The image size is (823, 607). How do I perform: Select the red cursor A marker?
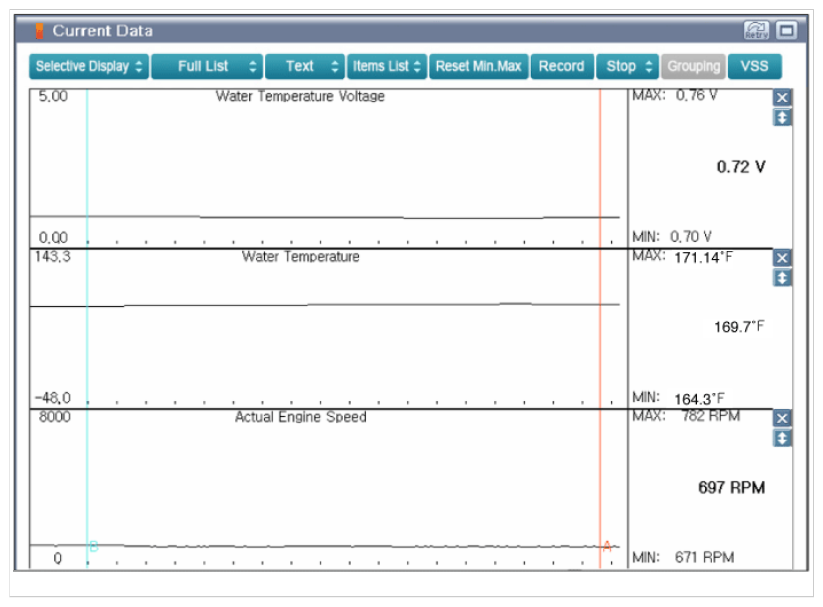(x=607, y=547)
